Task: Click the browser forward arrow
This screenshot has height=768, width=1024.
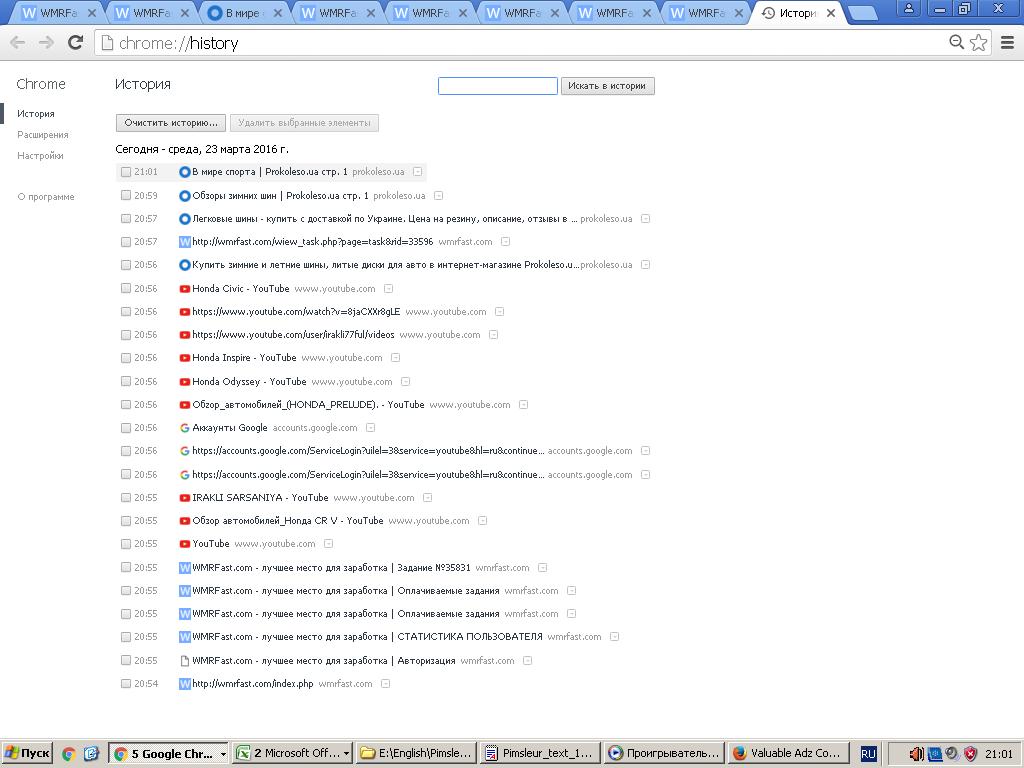Action: pos(46,43)
